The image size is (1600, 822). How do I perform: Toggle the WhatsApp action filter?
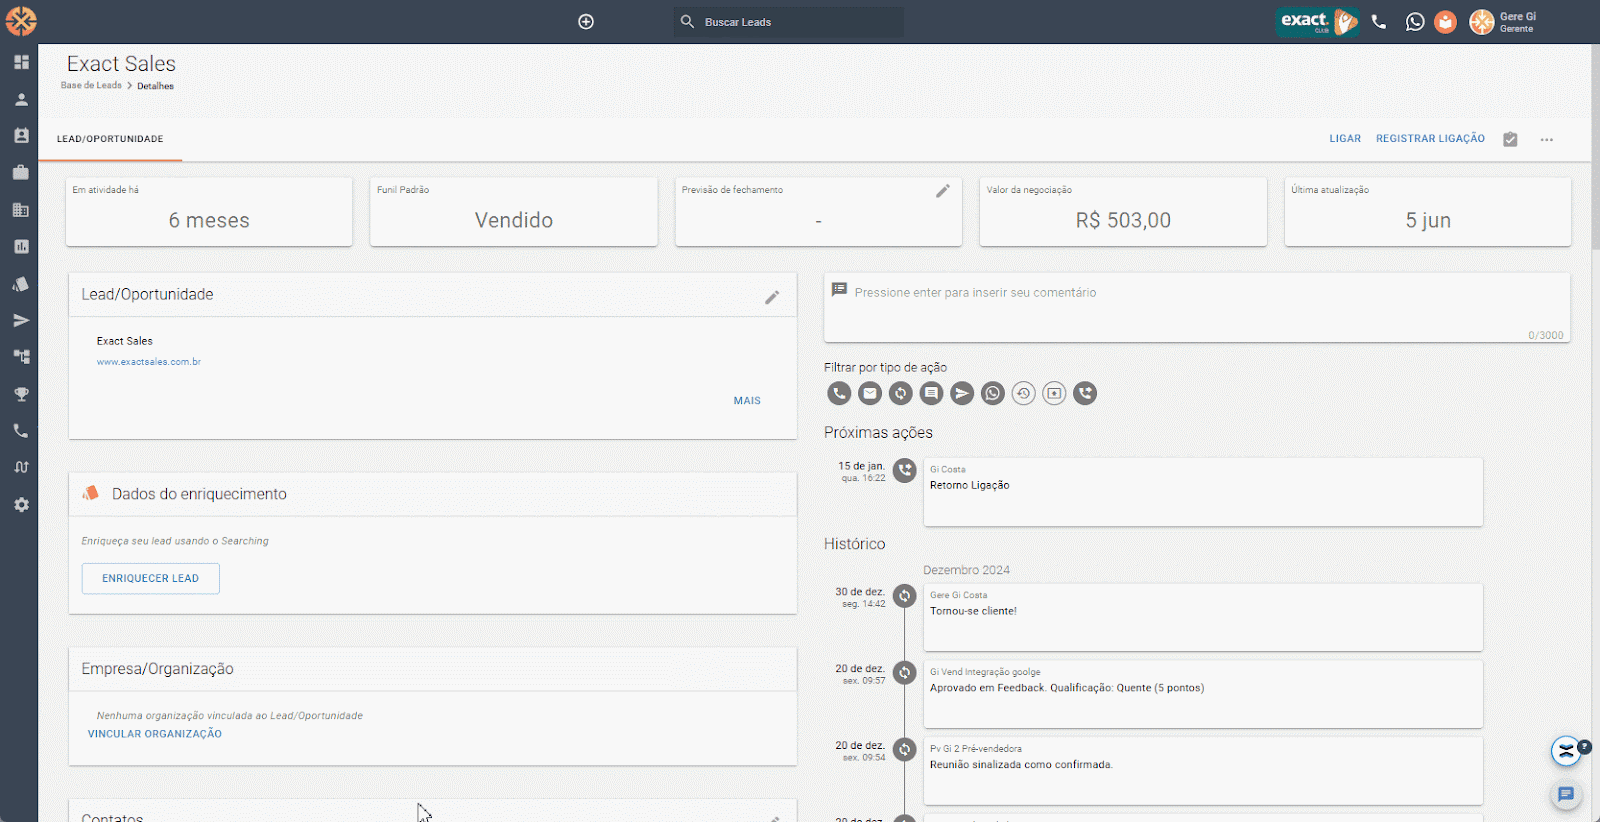pos(993,394)
